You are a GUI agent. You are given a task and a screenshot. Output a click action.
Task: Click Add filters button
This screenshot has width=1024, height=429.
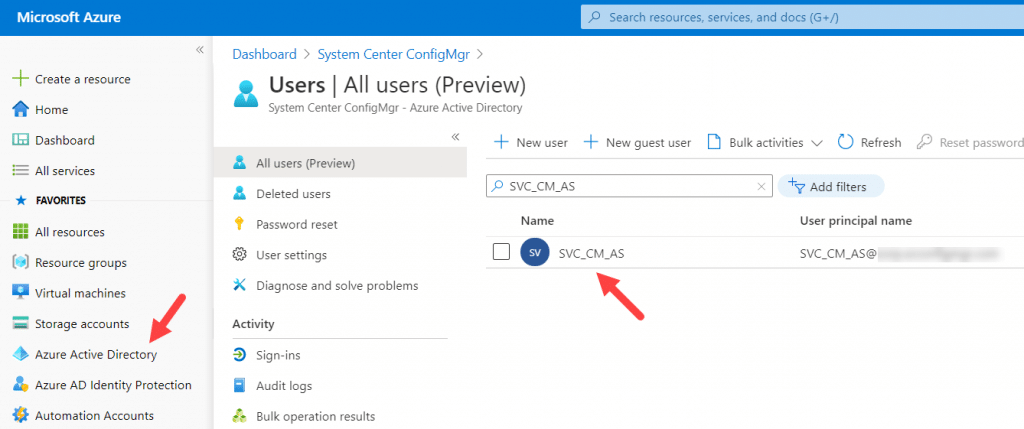click(830, 186)
